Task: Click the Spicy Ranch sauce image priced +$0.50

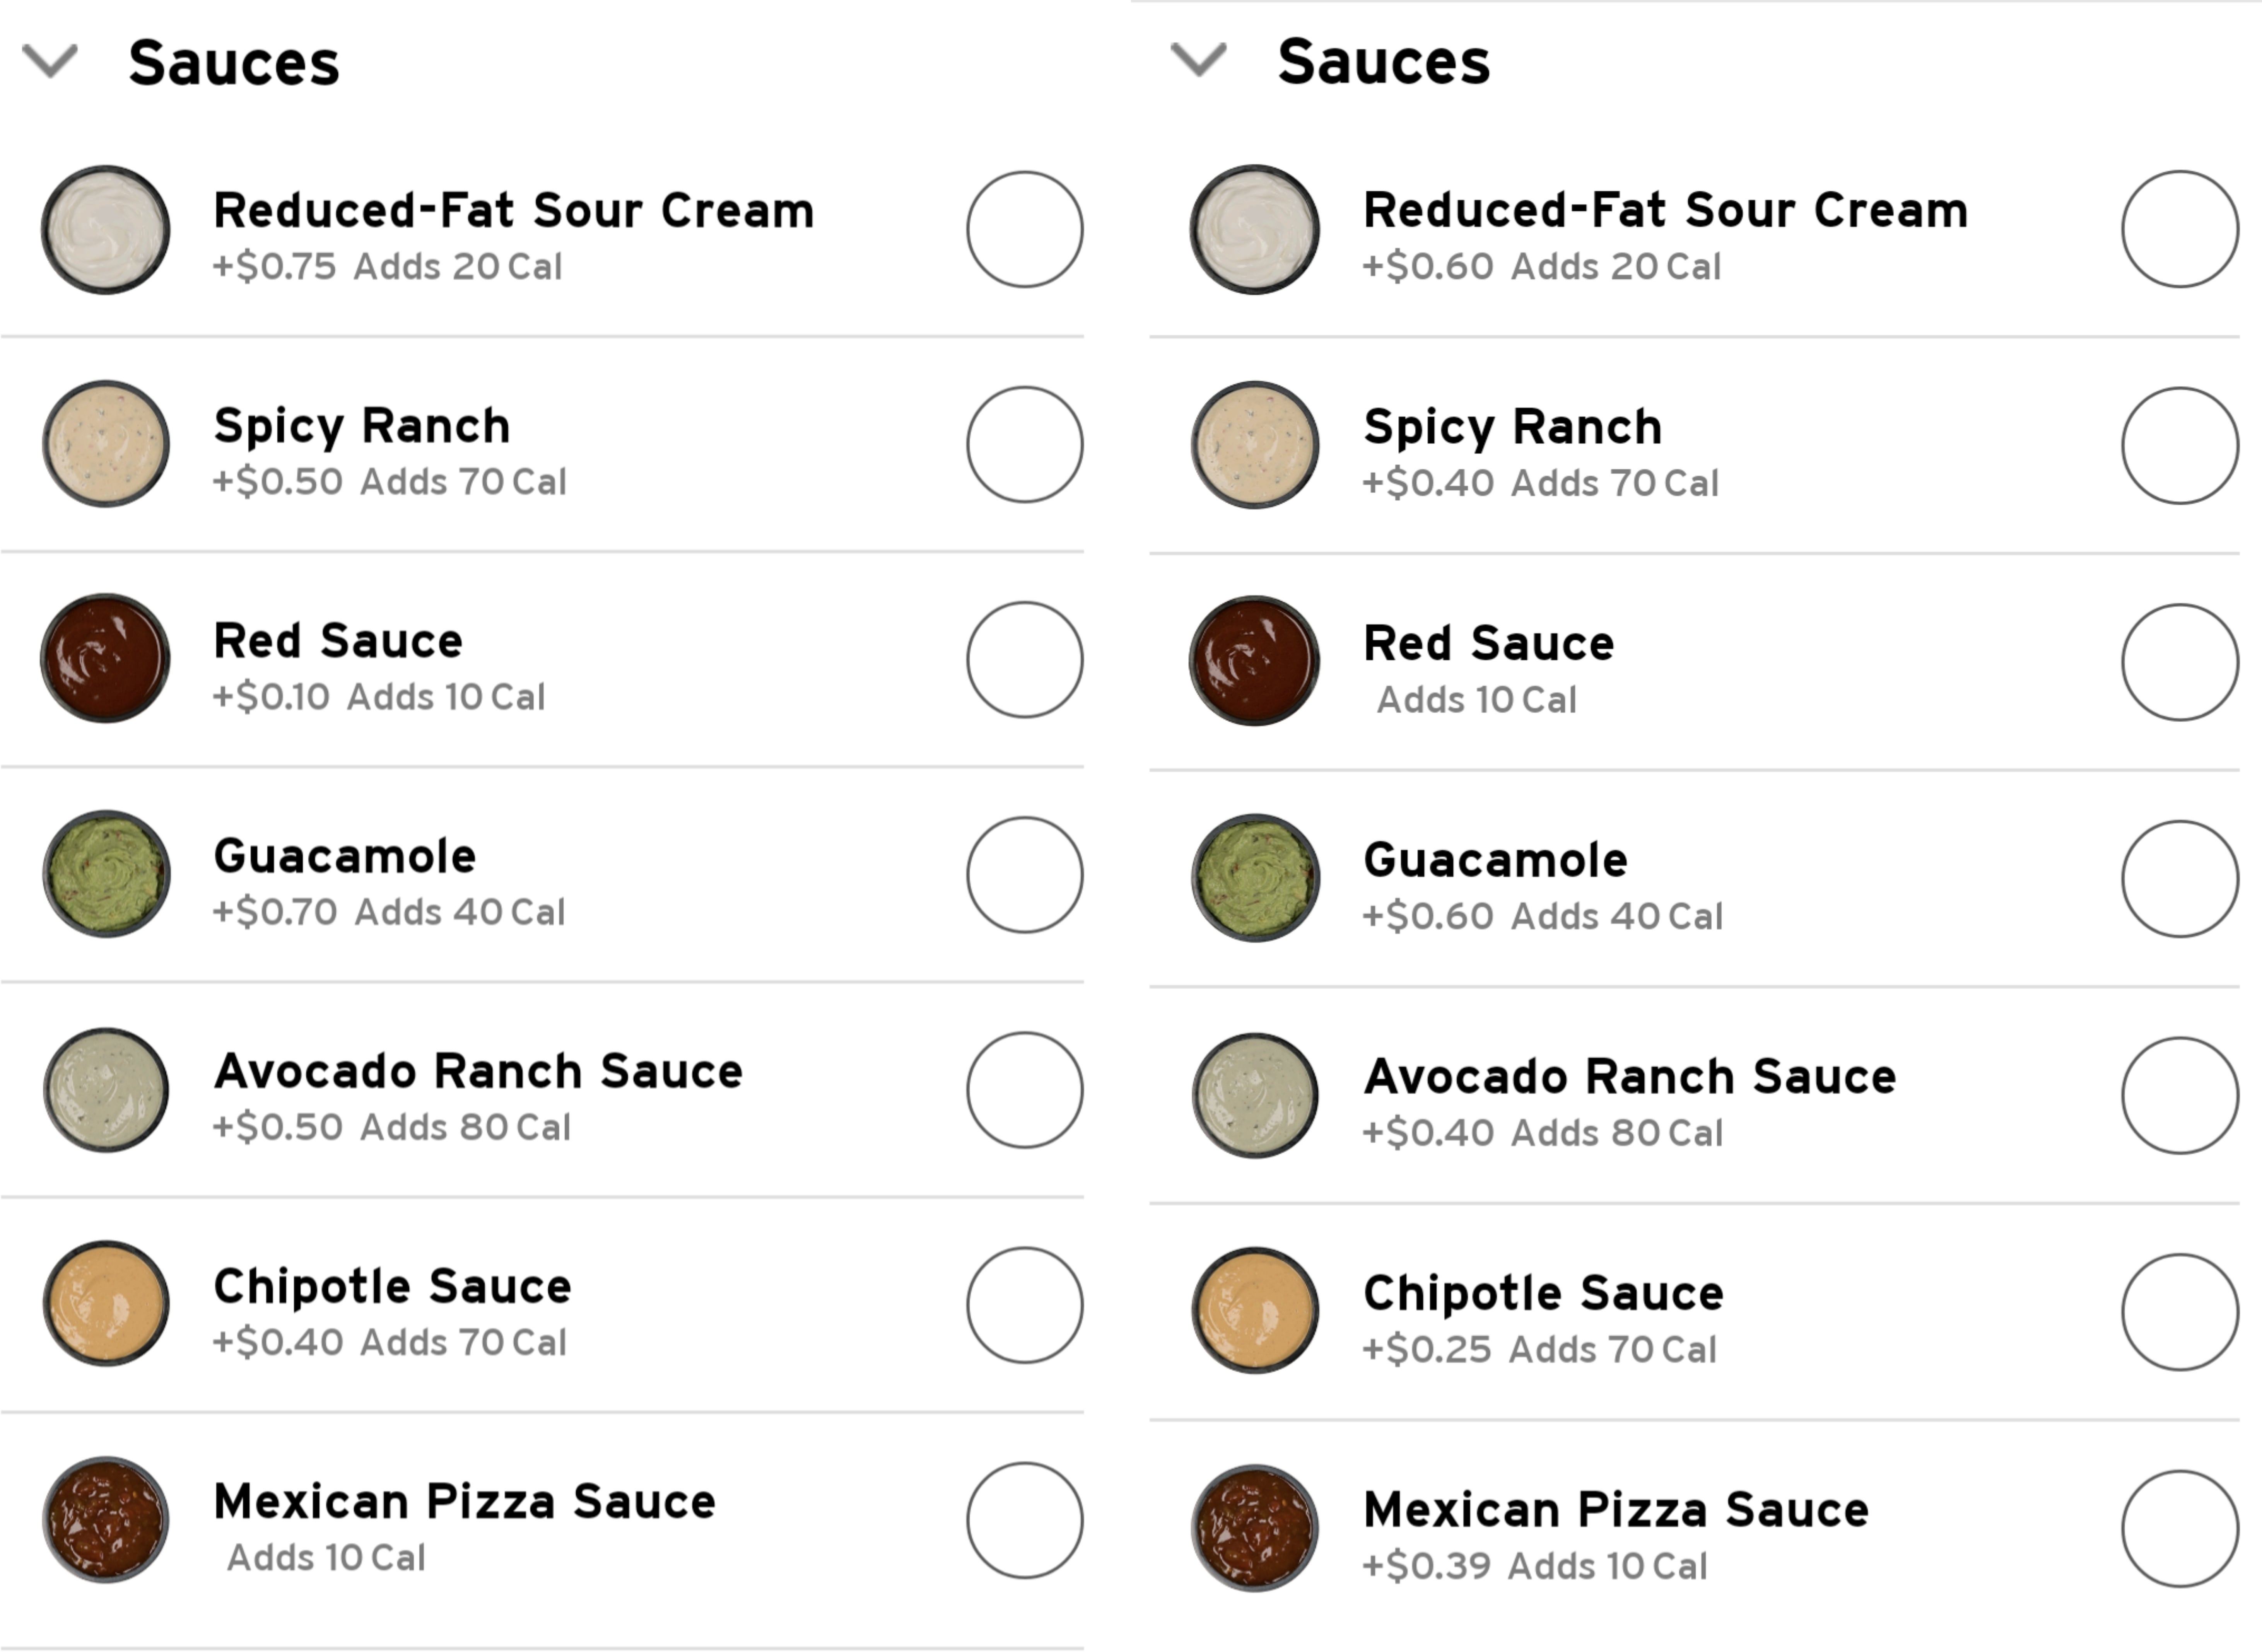Action: 105,444
